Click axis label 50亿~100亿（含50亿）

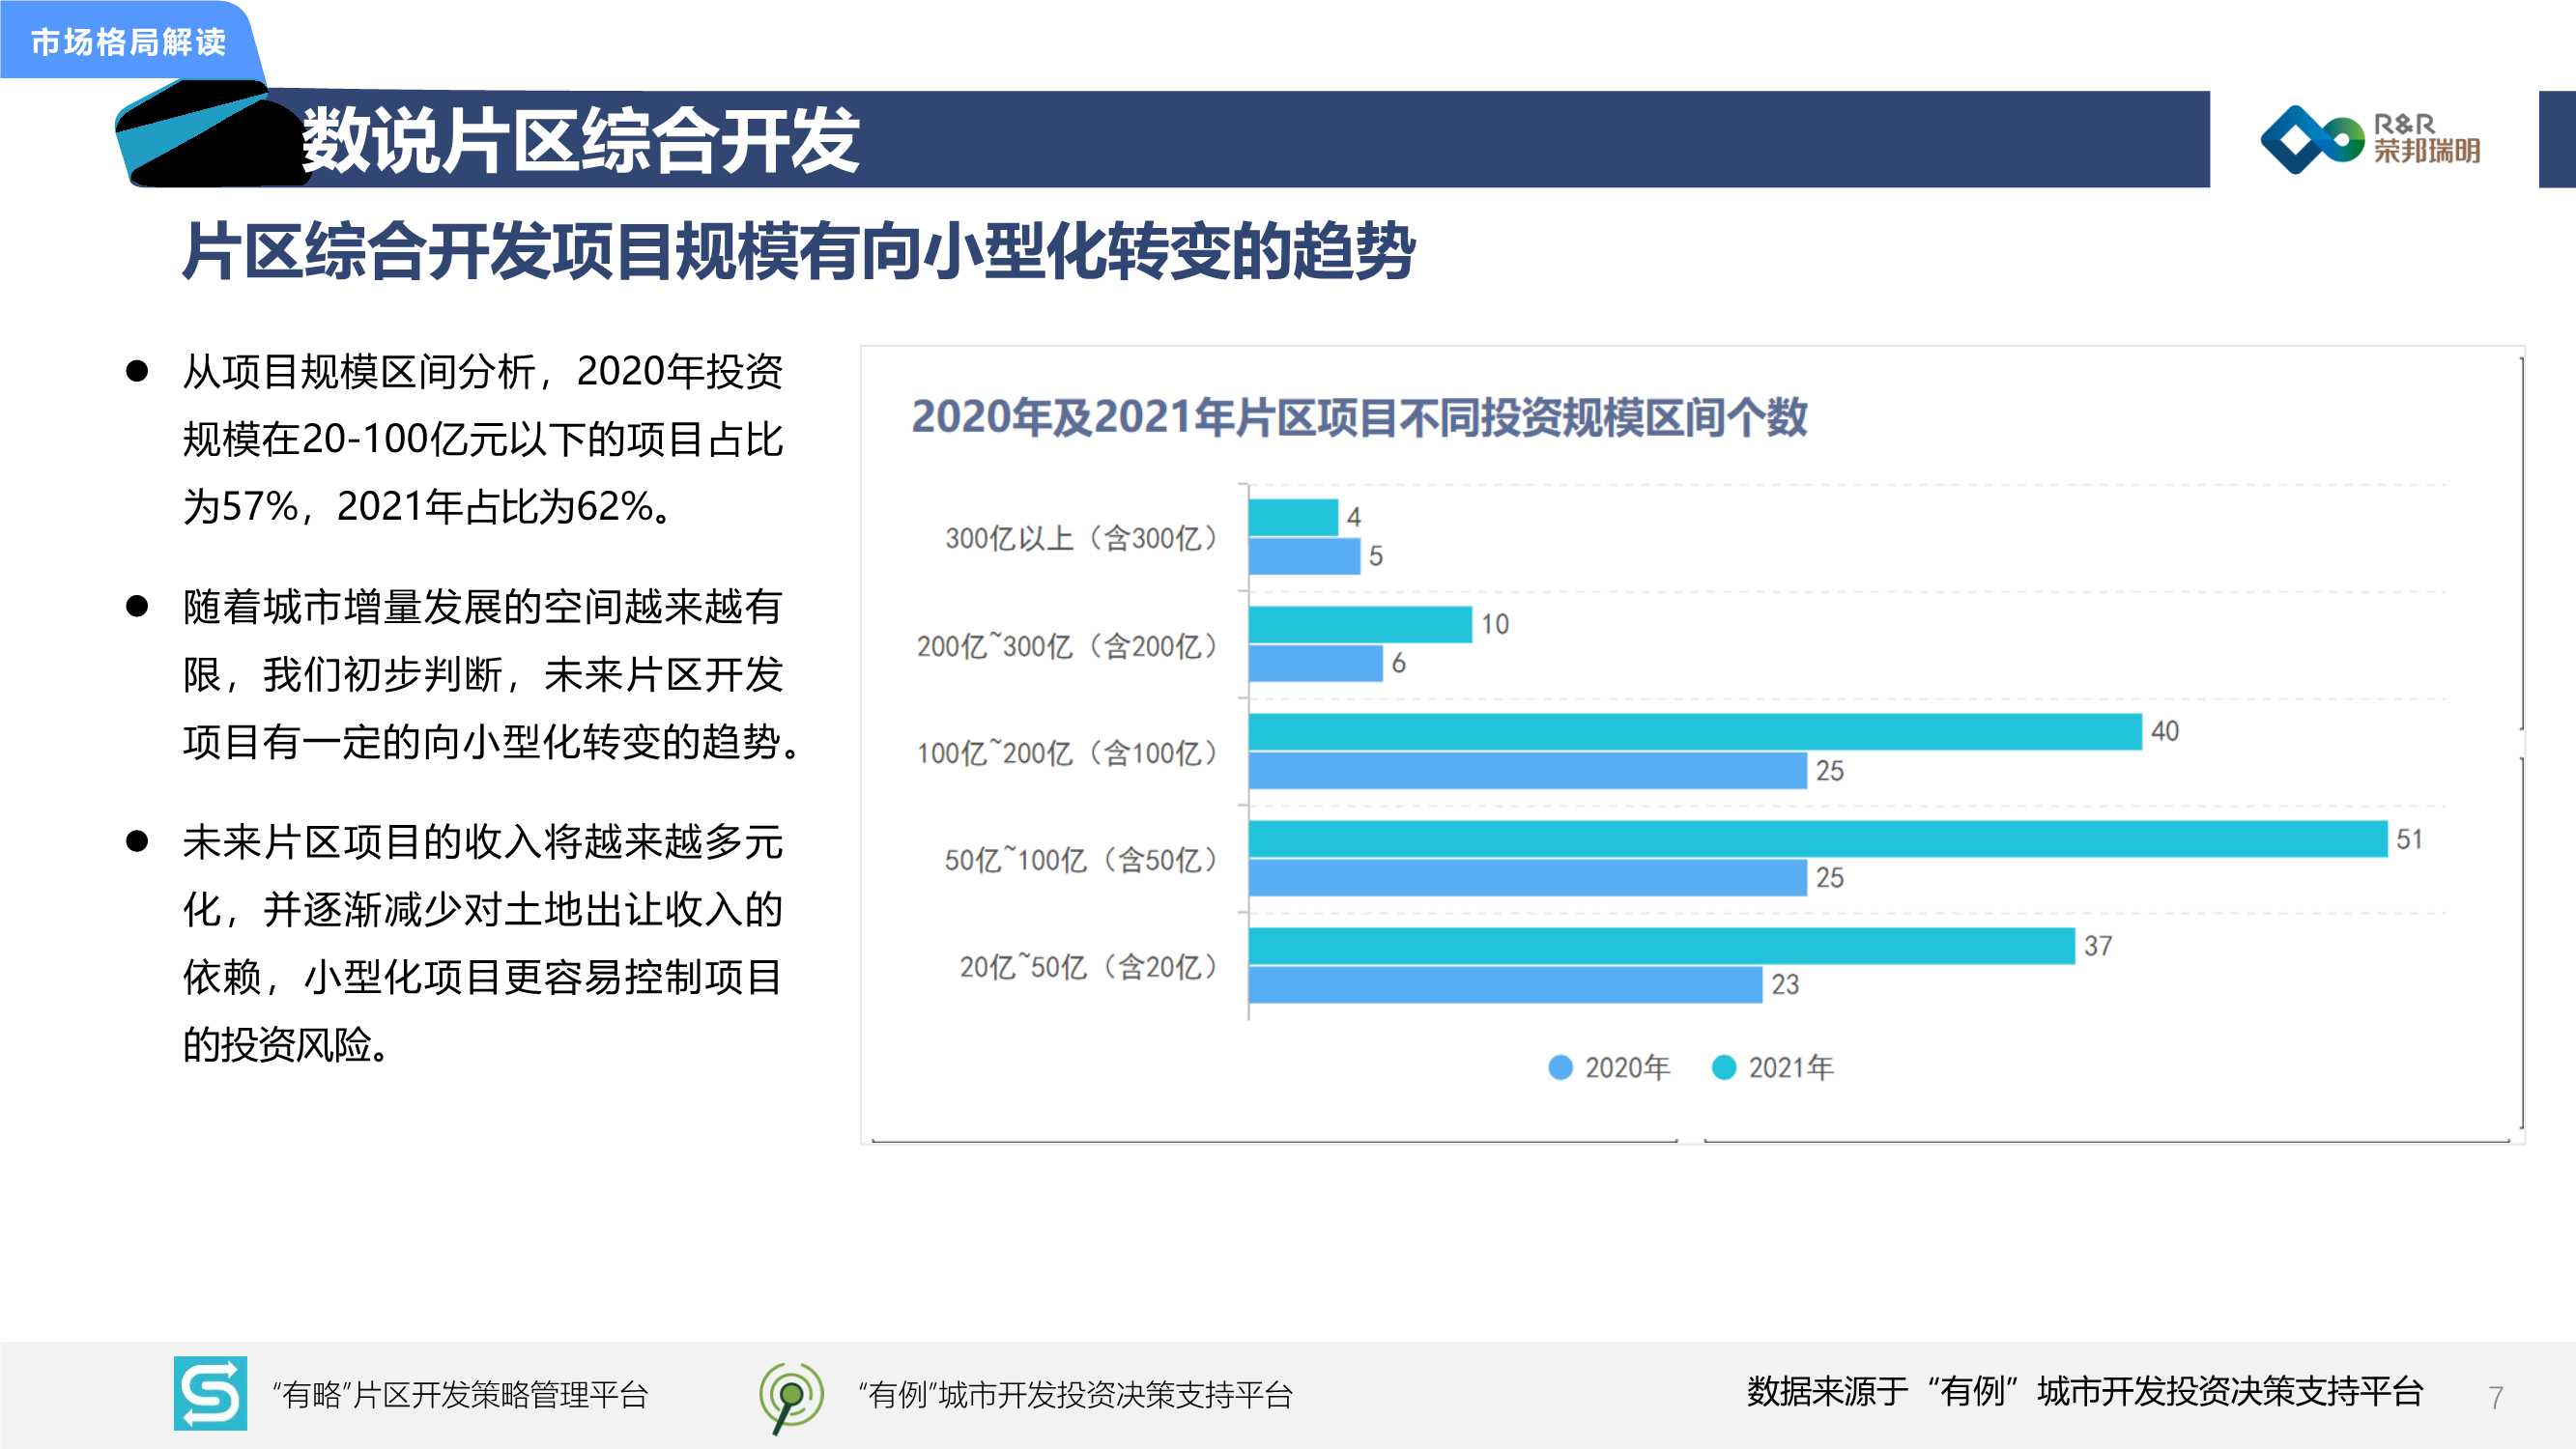click(1081, 860)
